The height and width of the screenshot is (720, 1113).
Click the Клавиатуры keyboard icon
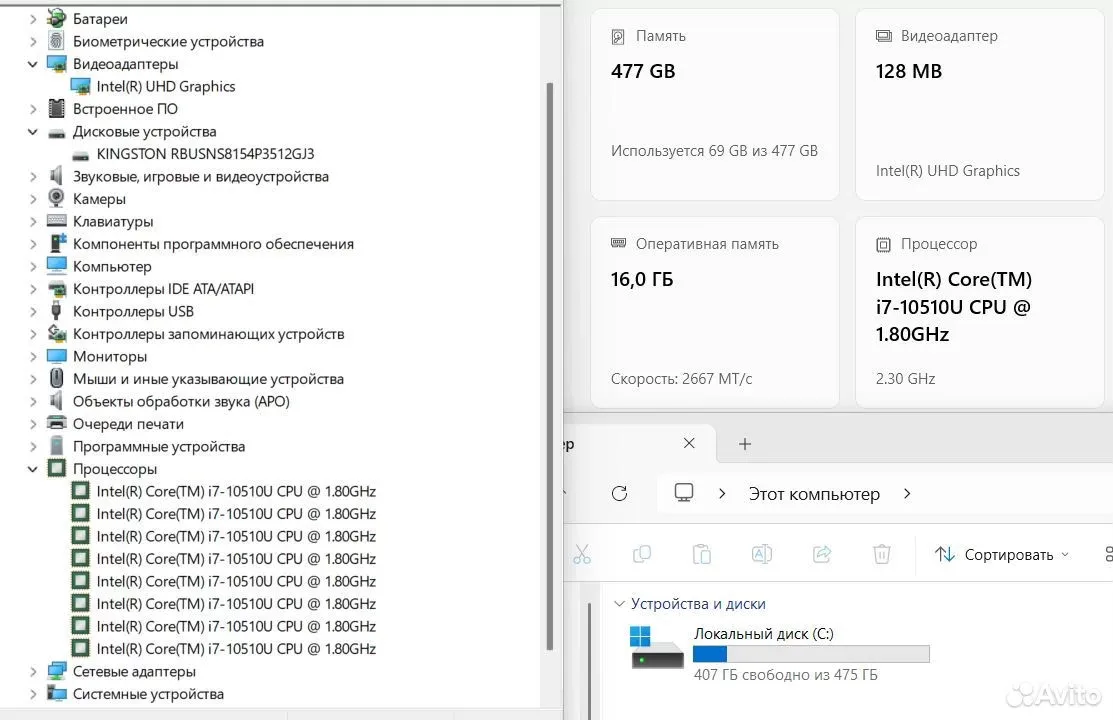(x=57, y=221)
